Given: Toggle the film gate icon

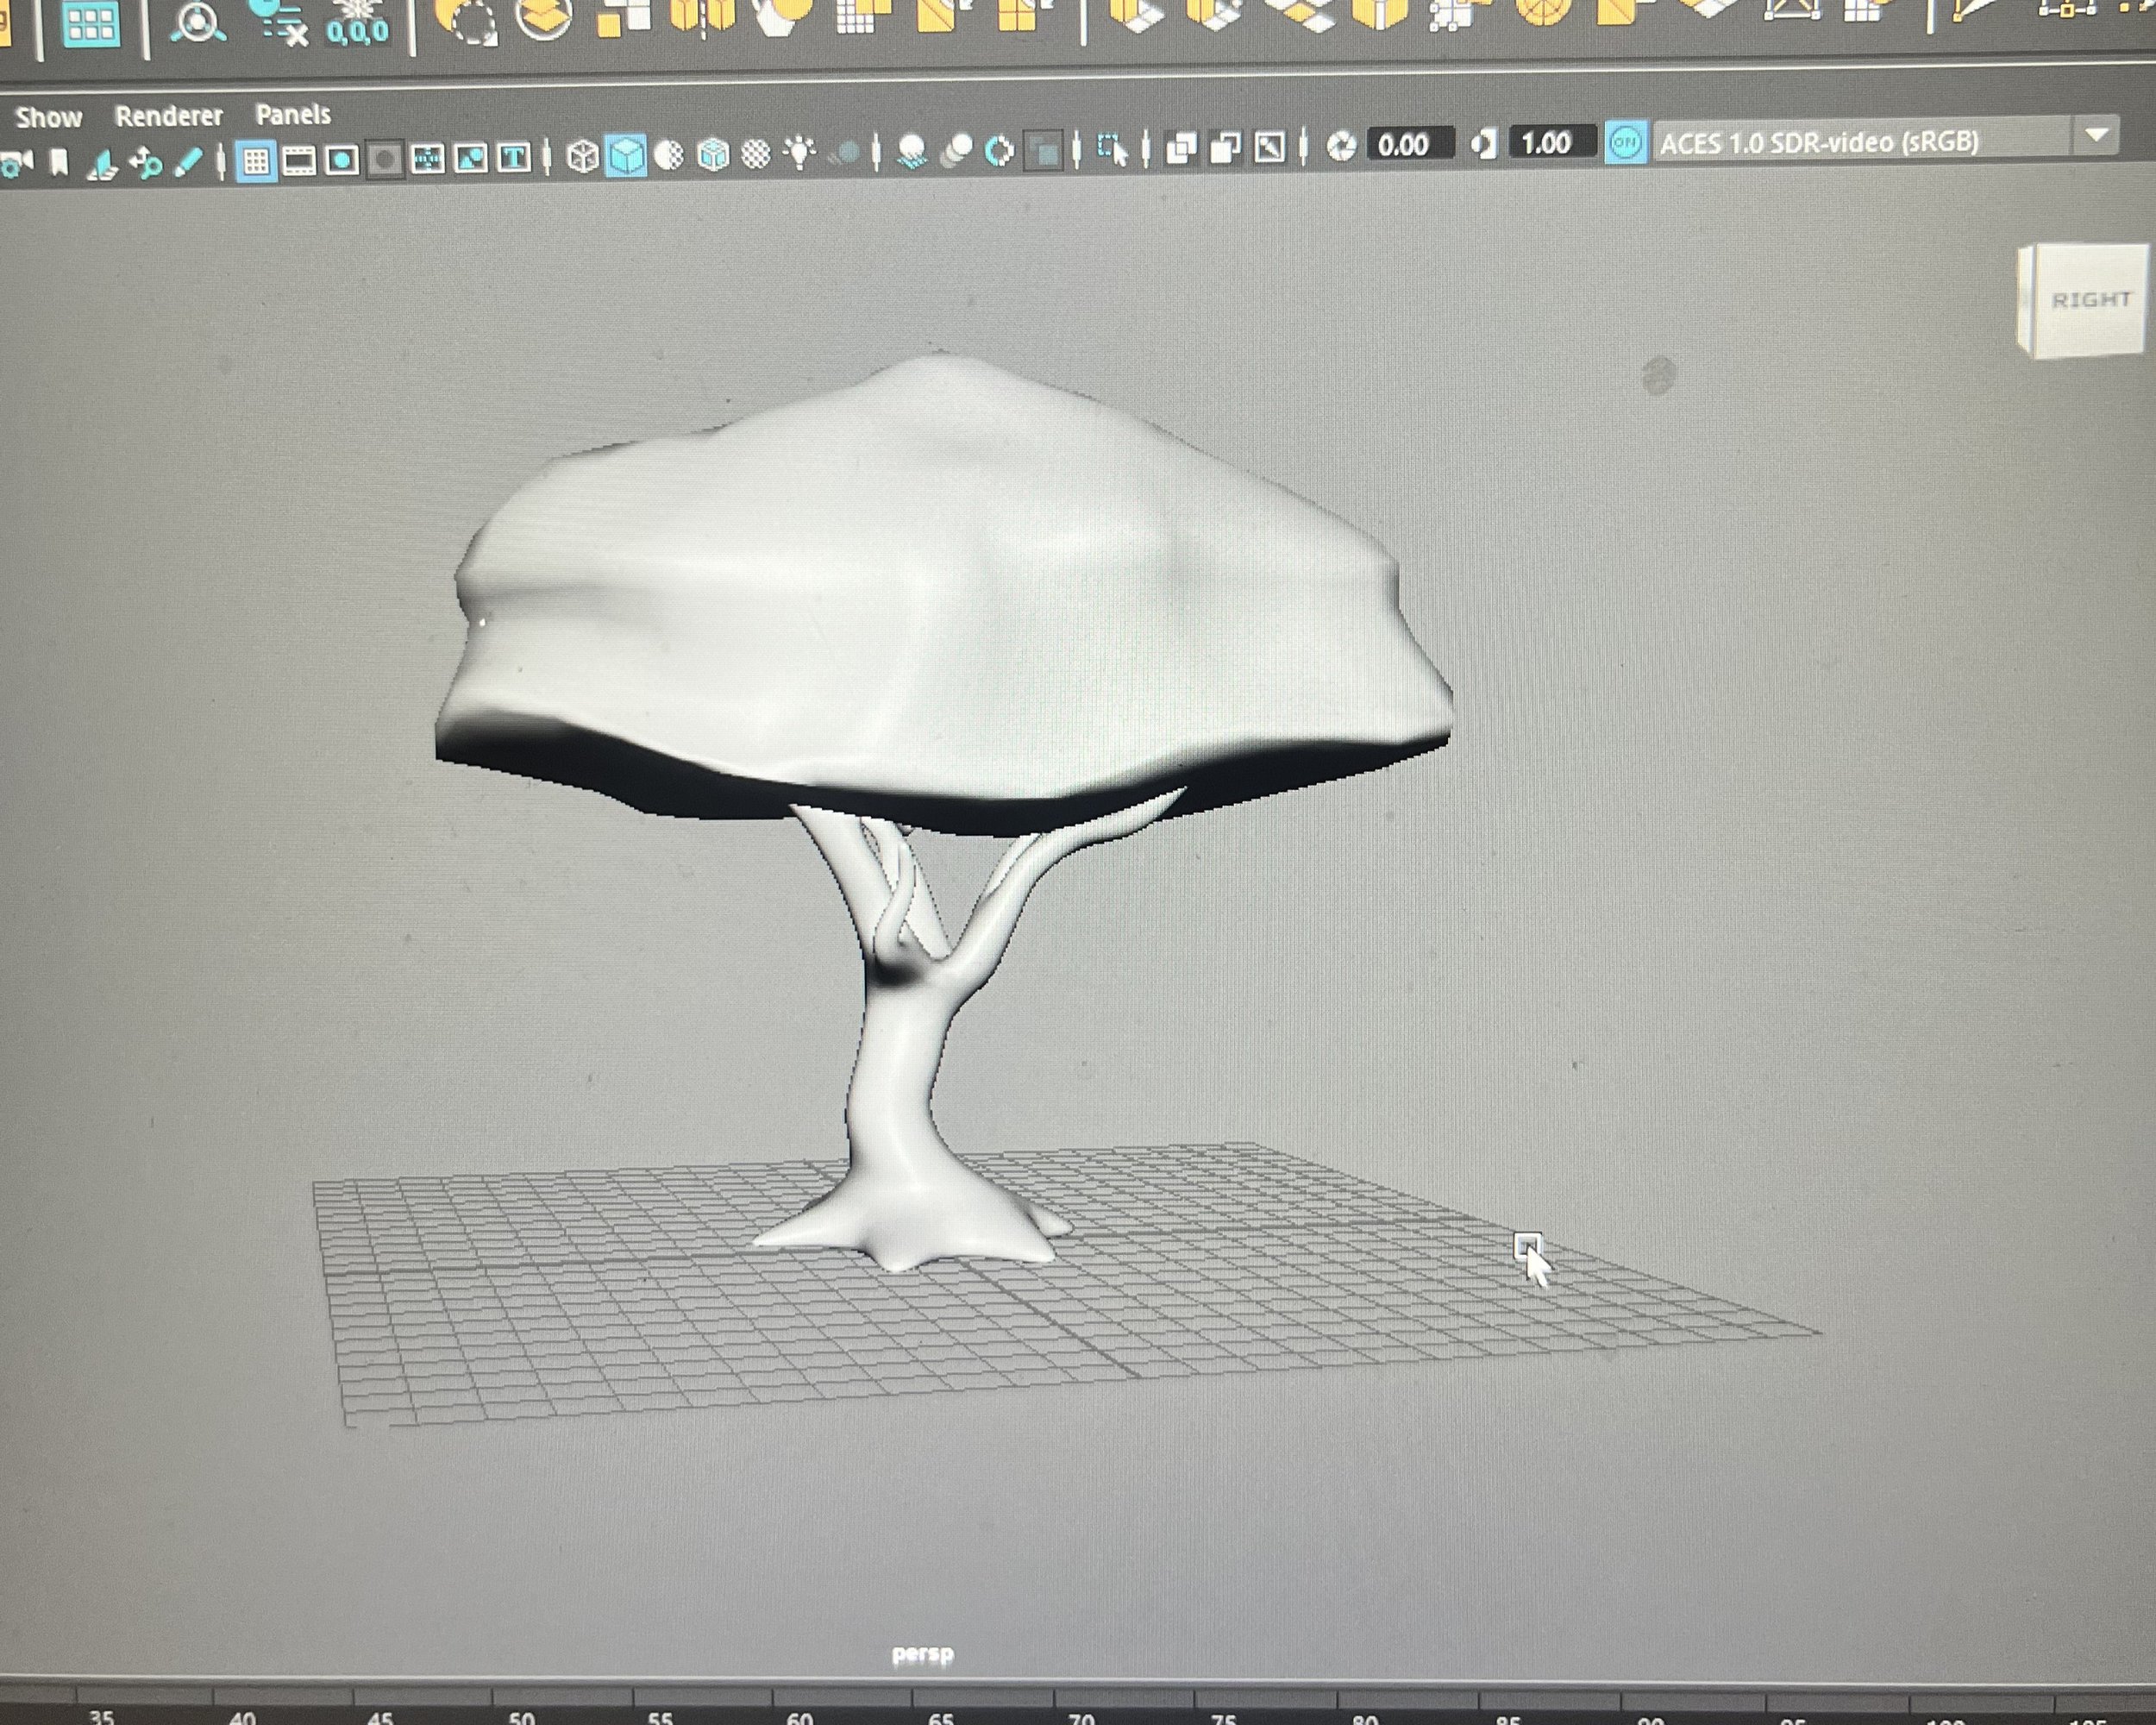Looking at the screenshot, I should [x=299, y=160].
